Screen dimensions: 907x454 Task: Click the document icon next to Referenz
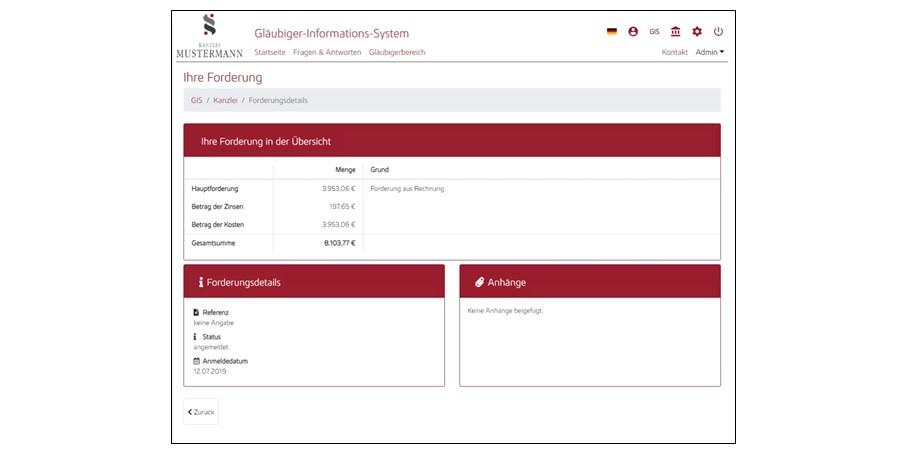pos(196,313)
